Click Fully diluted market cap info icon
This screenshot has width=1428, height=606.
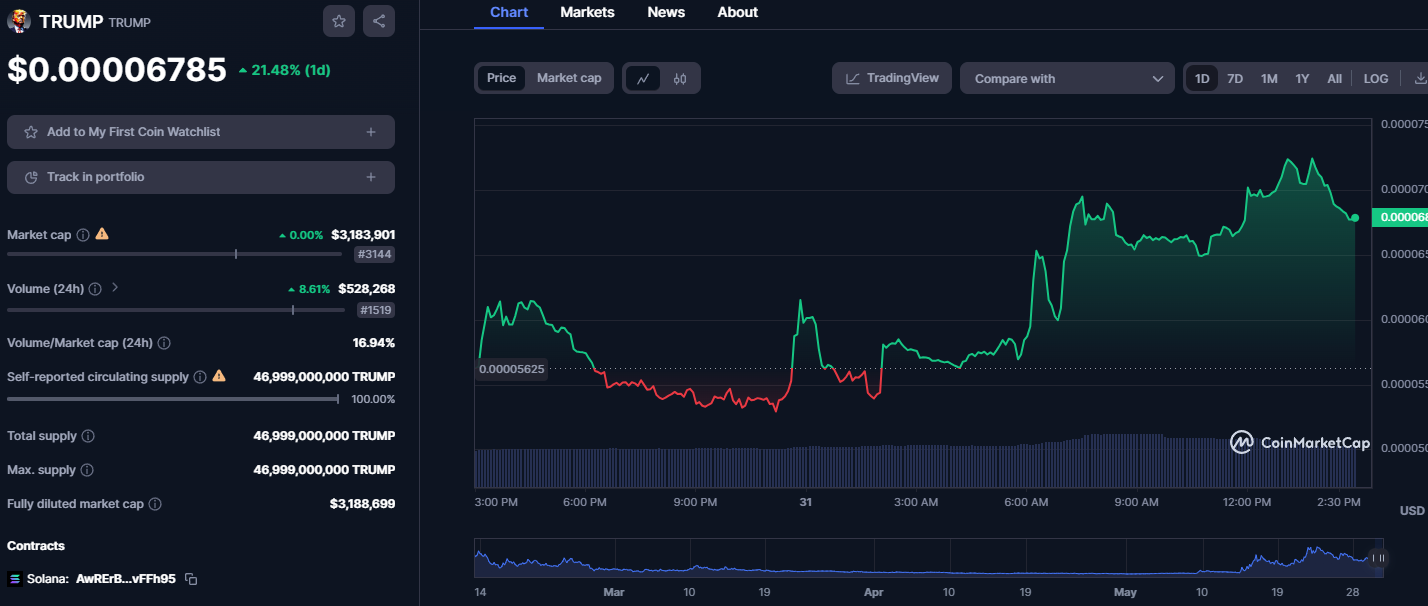coord(155,504)
